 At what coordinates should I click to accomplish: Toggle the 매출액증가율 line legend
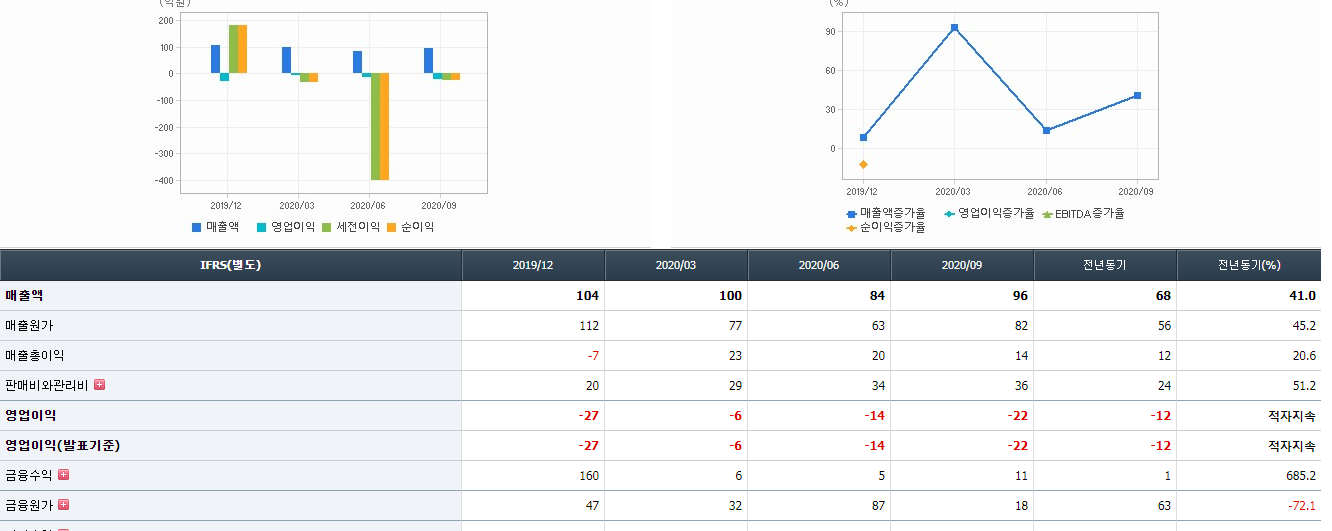[x=886, y=213]
